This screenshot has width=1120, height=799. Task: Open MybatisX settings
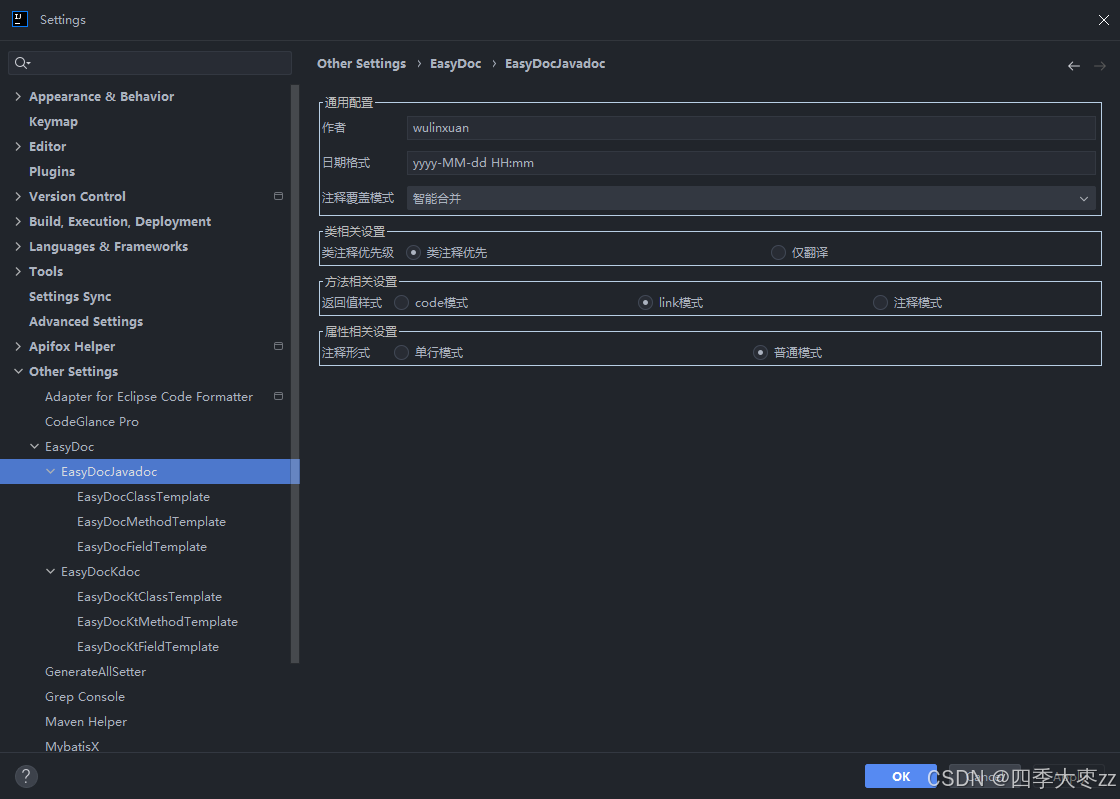71,745
